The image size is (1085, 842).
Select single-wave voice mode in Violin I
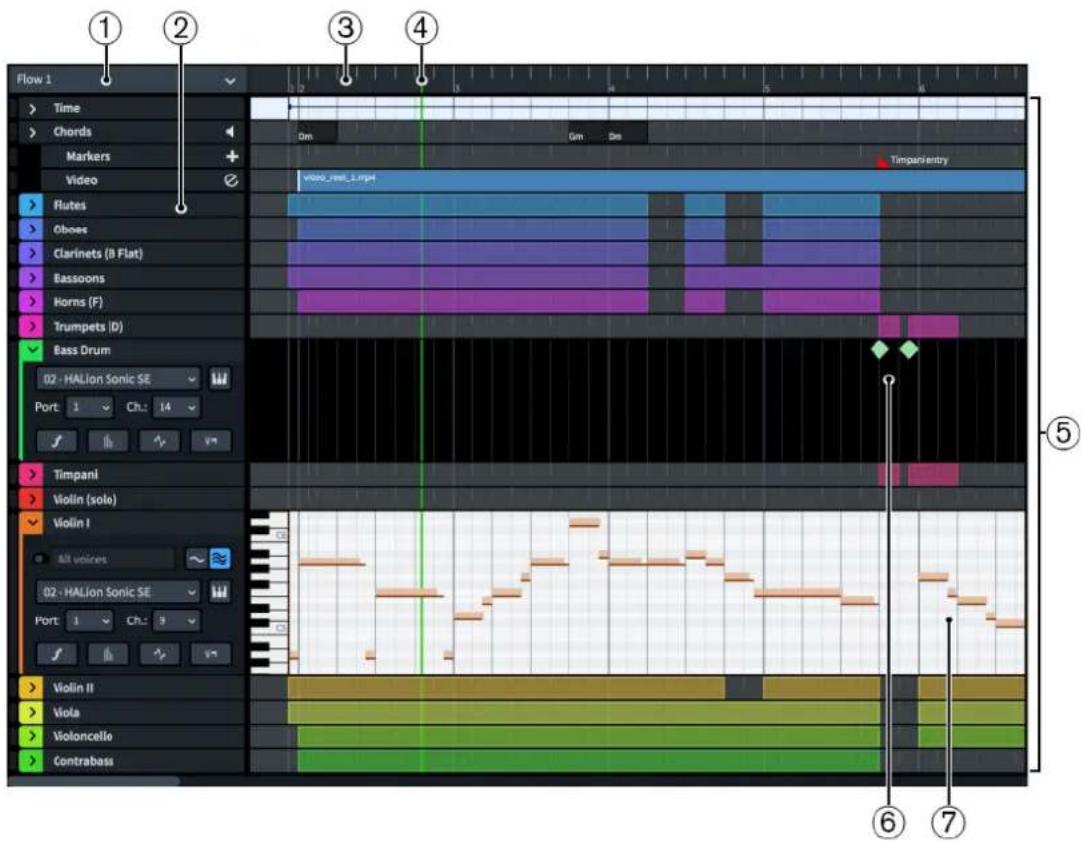coord(196,558)
